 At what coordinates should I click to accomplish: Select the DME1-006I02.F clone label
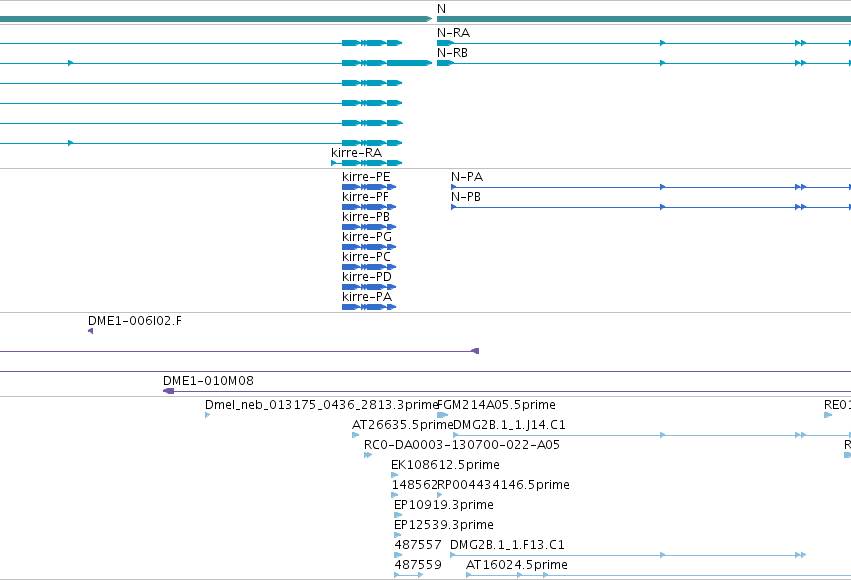[135, 321]
